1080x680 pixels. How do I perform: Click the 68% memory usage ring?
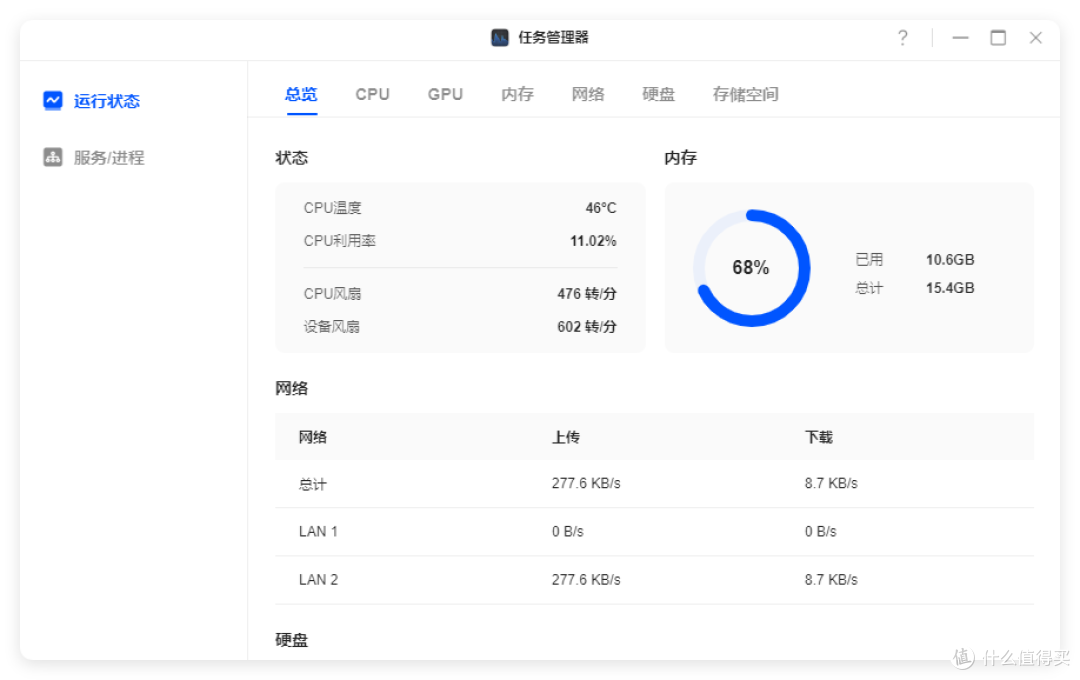pyautogui.click(x=751, y=268)
